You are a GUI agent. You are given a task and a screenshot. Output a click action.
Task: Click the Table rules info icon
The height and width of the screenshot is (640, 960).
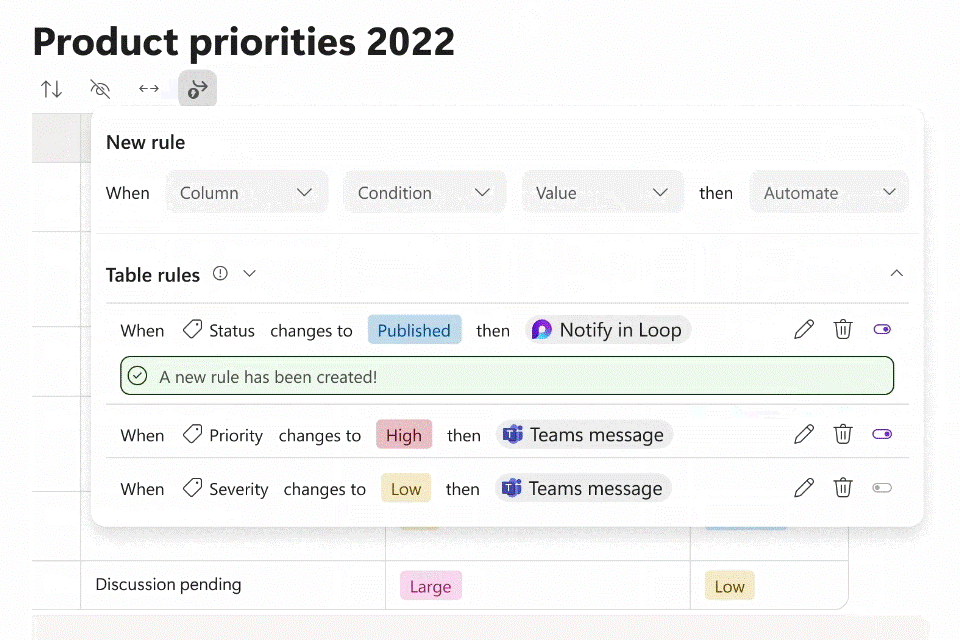(x=221, y=273)
